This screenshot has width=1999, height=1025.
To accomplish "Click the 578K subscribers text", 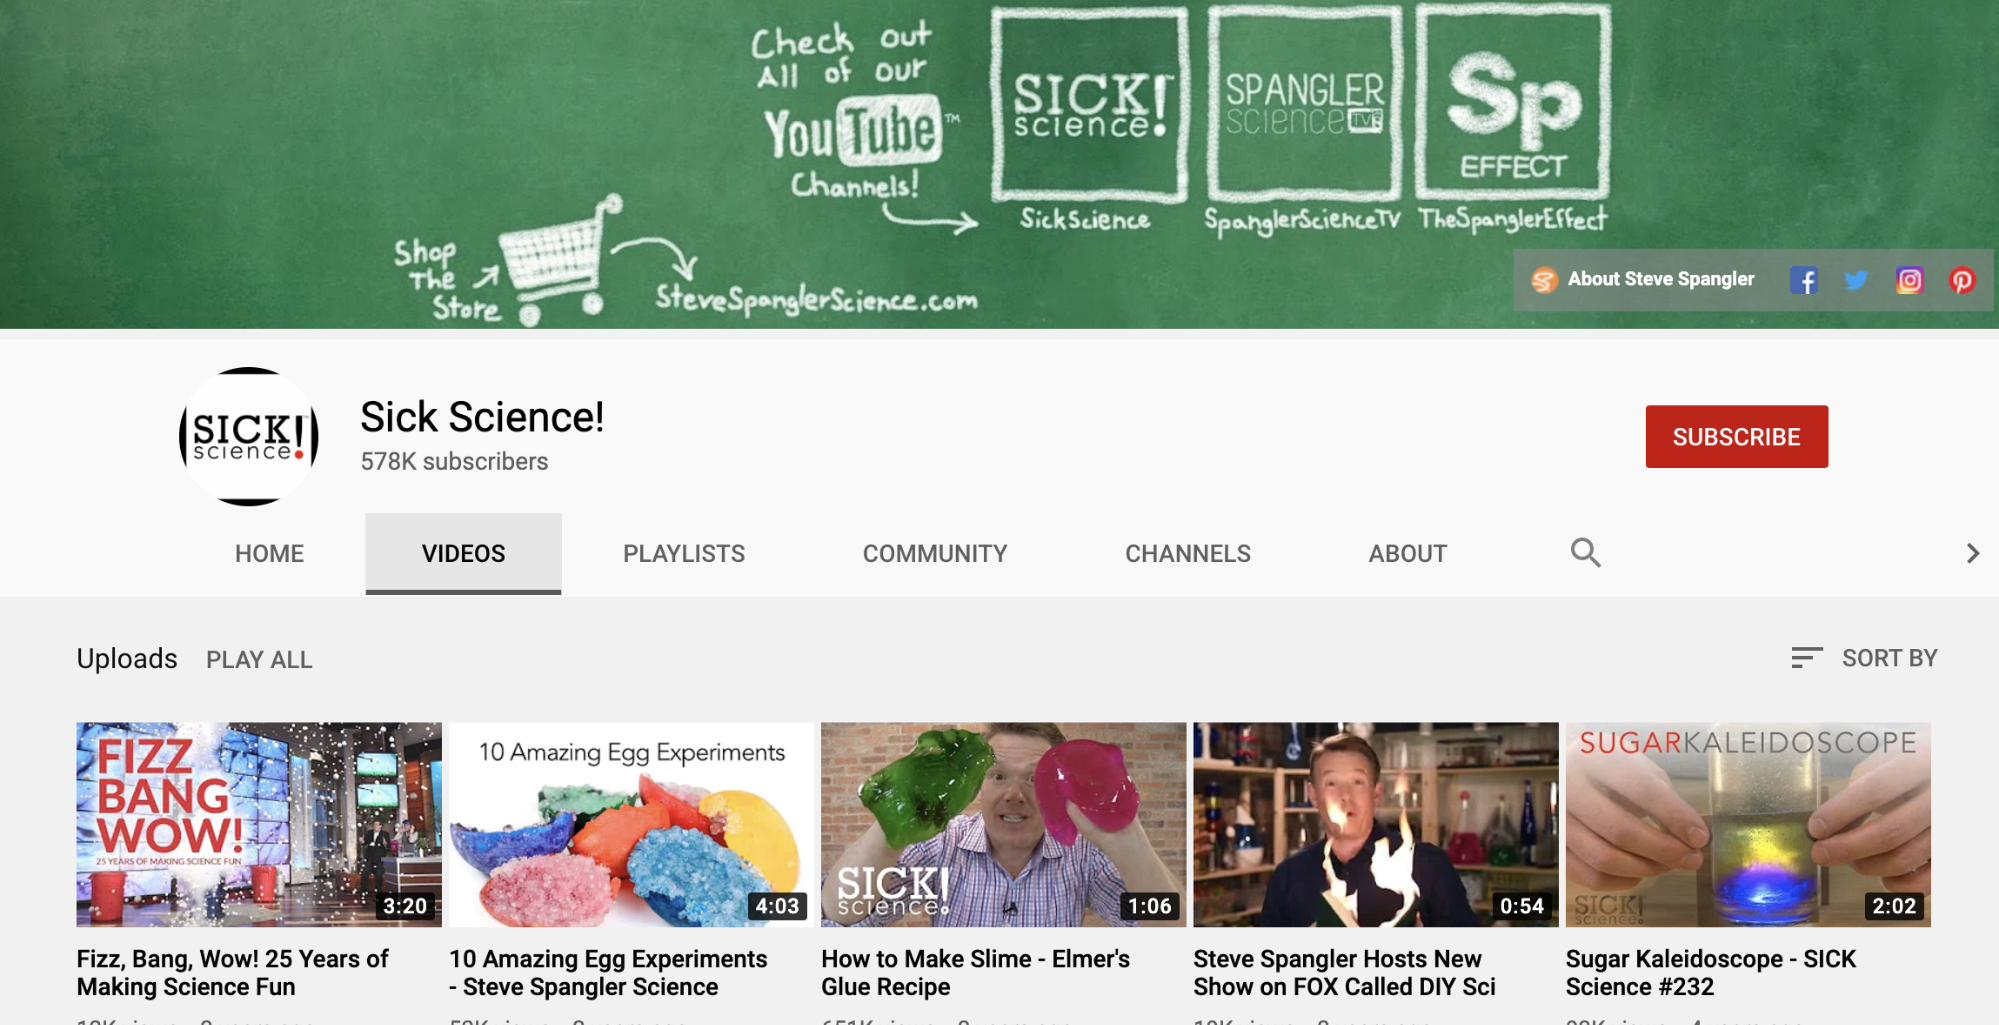I will pos(454,462).
